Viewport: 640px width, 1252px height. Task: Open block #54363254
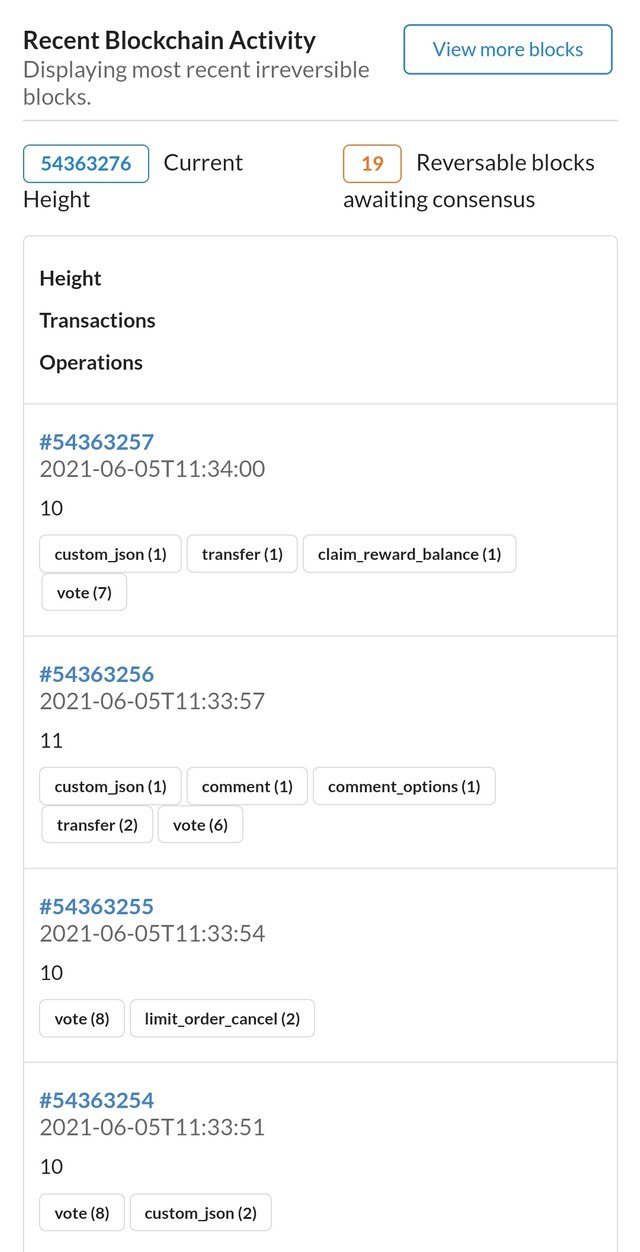pos(97,1101)
